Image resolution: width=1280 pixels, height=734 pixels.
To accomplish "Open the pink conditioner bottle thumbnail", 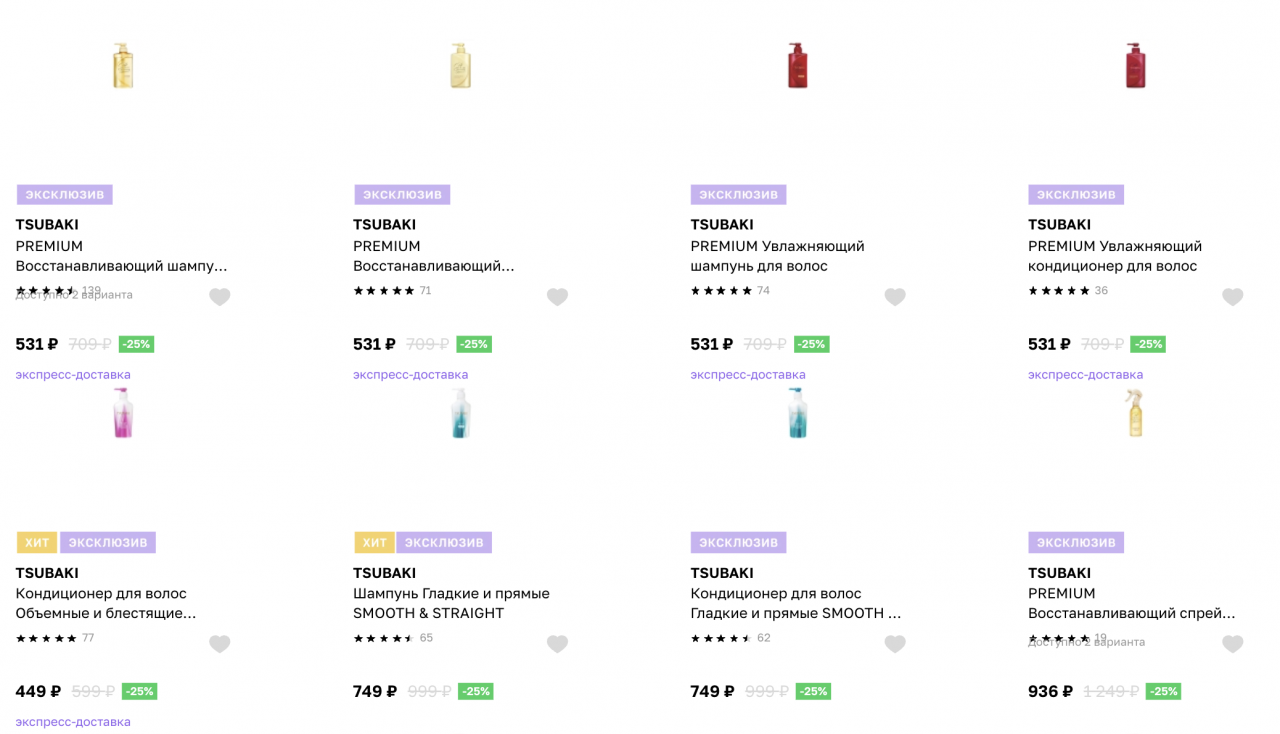I will click(x=122, y=413).
